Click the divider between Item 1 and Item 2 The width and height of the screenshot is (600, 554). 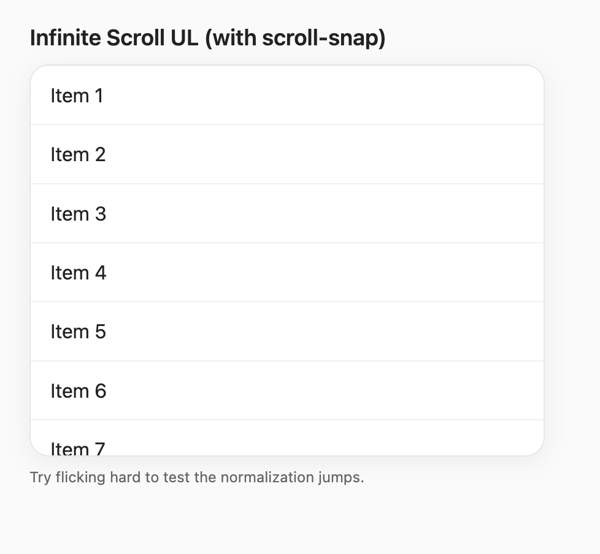tap(287, 125)
